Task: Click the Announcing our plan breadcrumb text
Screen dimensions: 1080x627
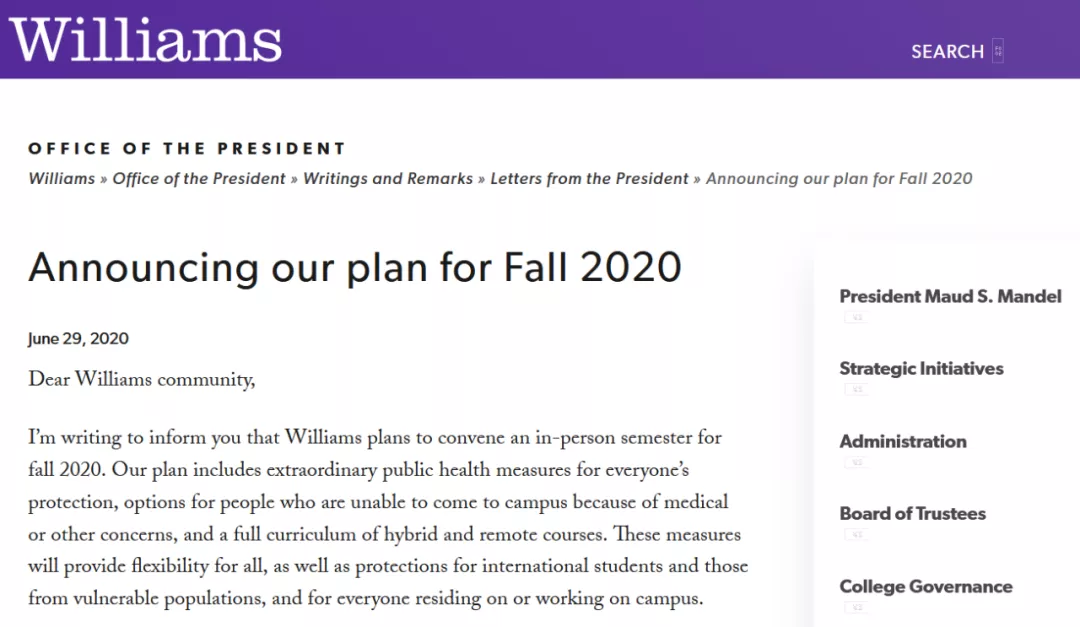Action: click(839, 179)
